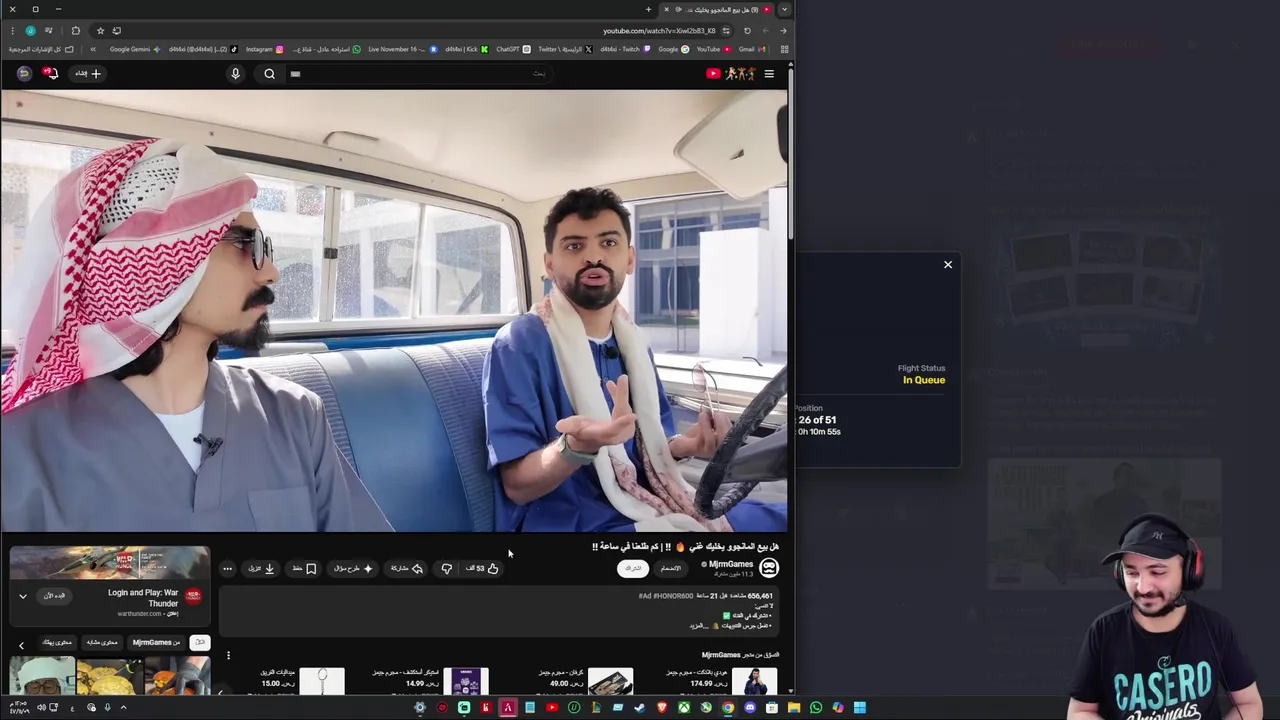This screenshot has height=720, width=1280.
Task: Expand description via 'more' link
Action: (x=698, y=625)
